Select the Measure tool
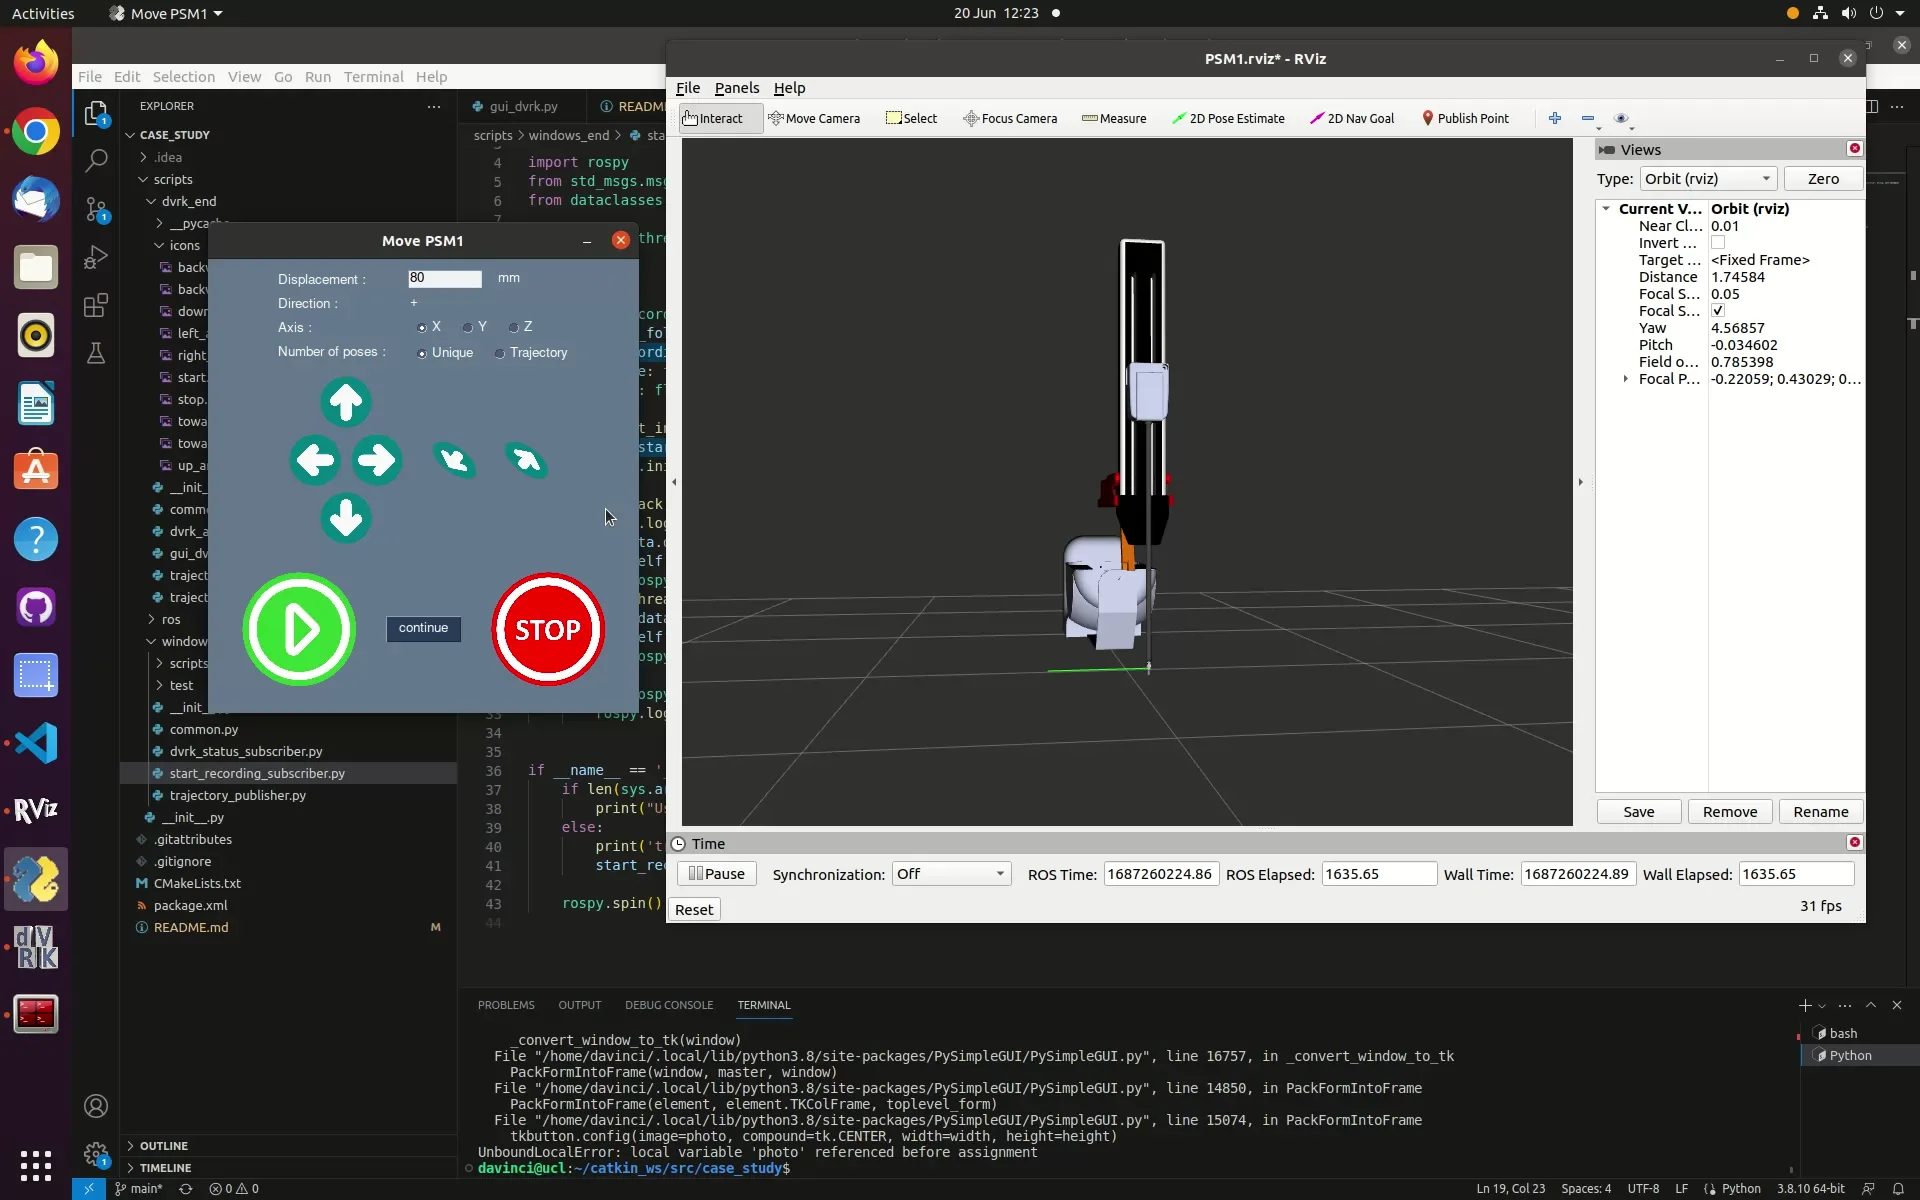The height and width of the screenshot is (1200, 1920). tap(1113, 118)
